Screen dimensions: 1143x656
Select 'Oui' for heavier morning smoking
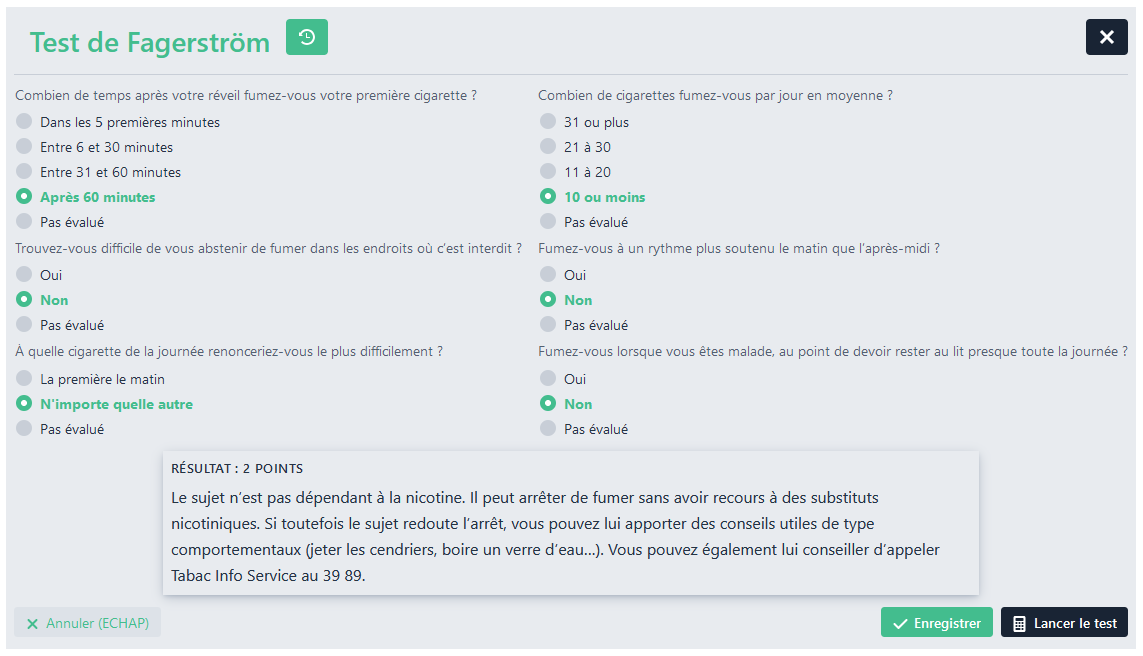[548, 275]
